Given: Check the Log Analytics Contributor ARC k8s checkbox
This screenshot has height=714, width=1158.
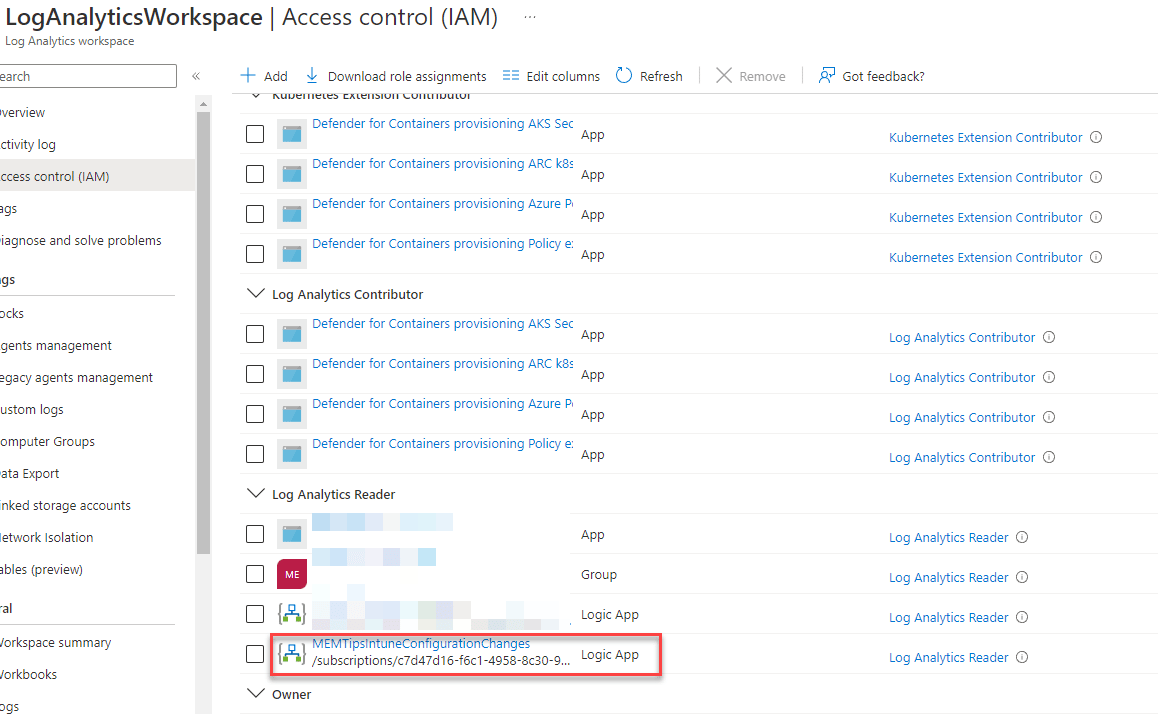Looking at the screenshot, I should (255, 374).
